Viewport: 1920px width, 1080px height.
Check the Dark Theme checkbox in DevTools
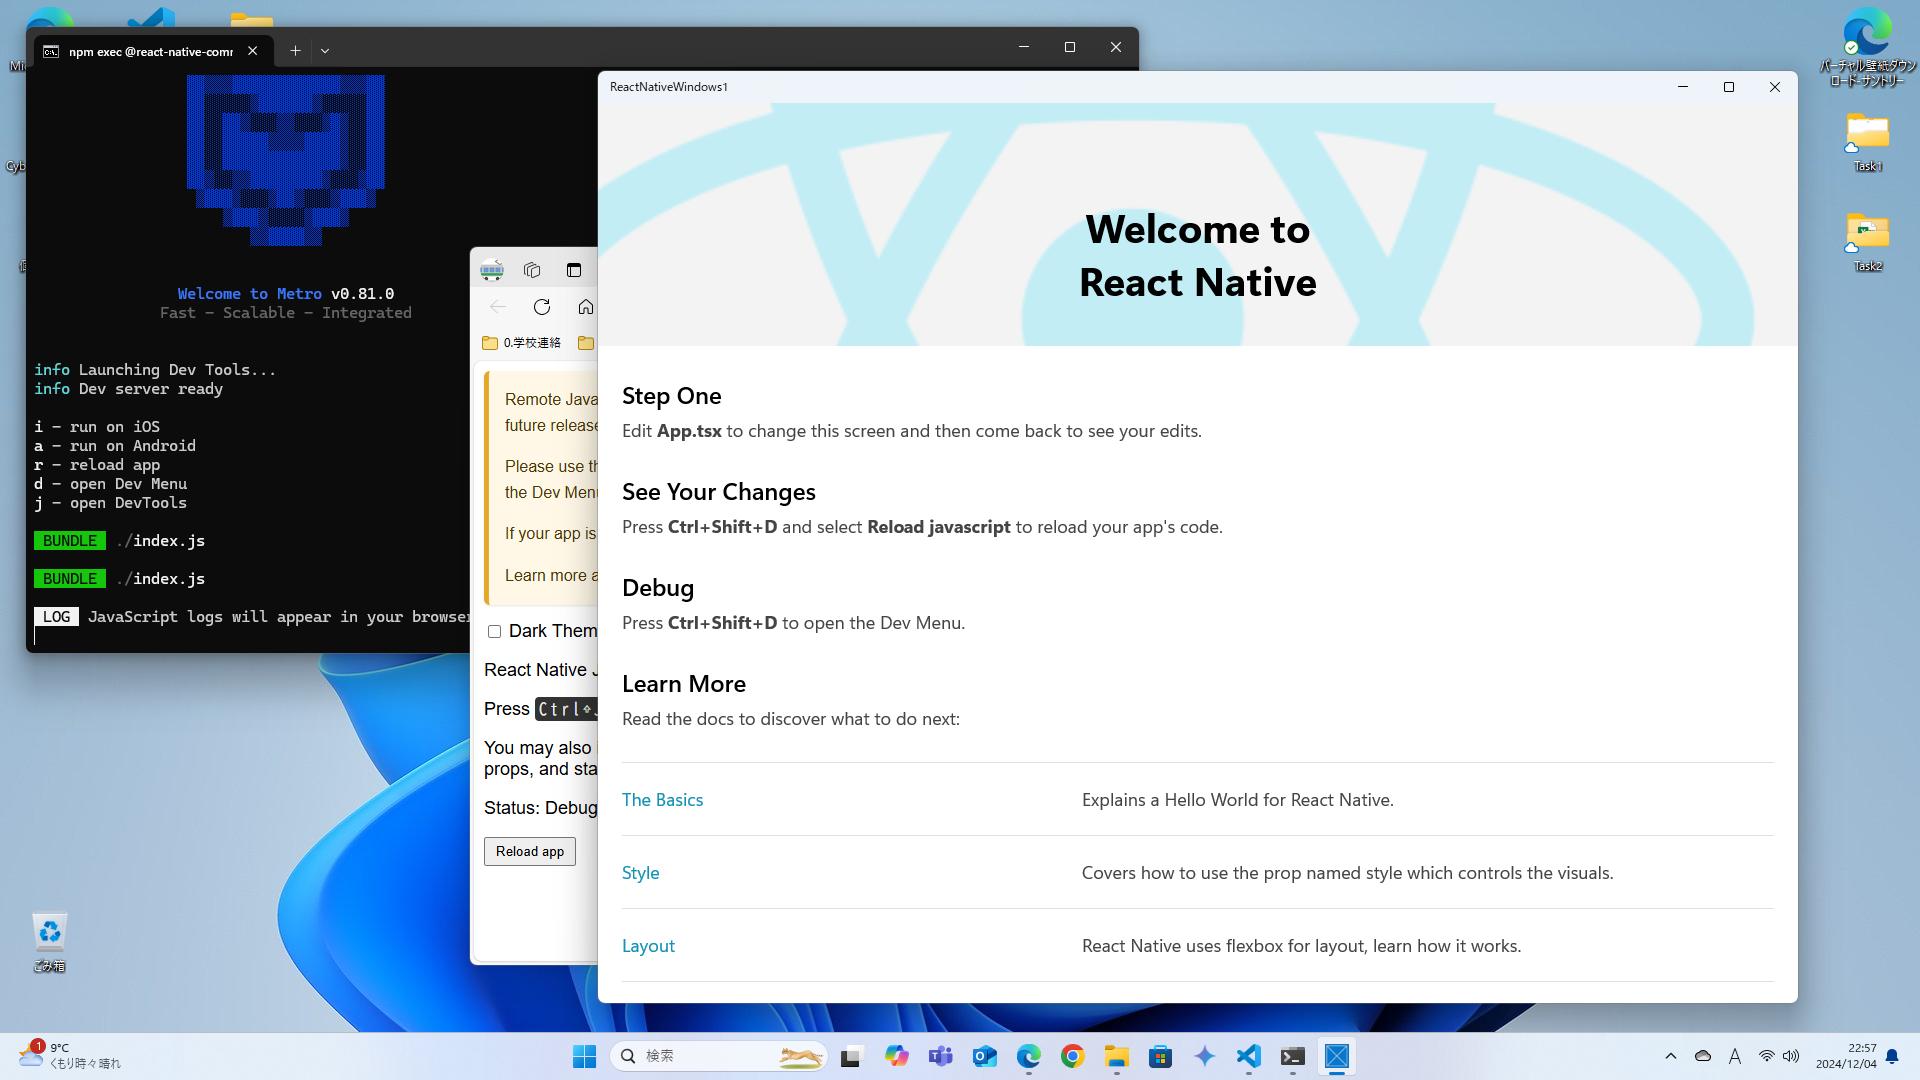[495, 630]
